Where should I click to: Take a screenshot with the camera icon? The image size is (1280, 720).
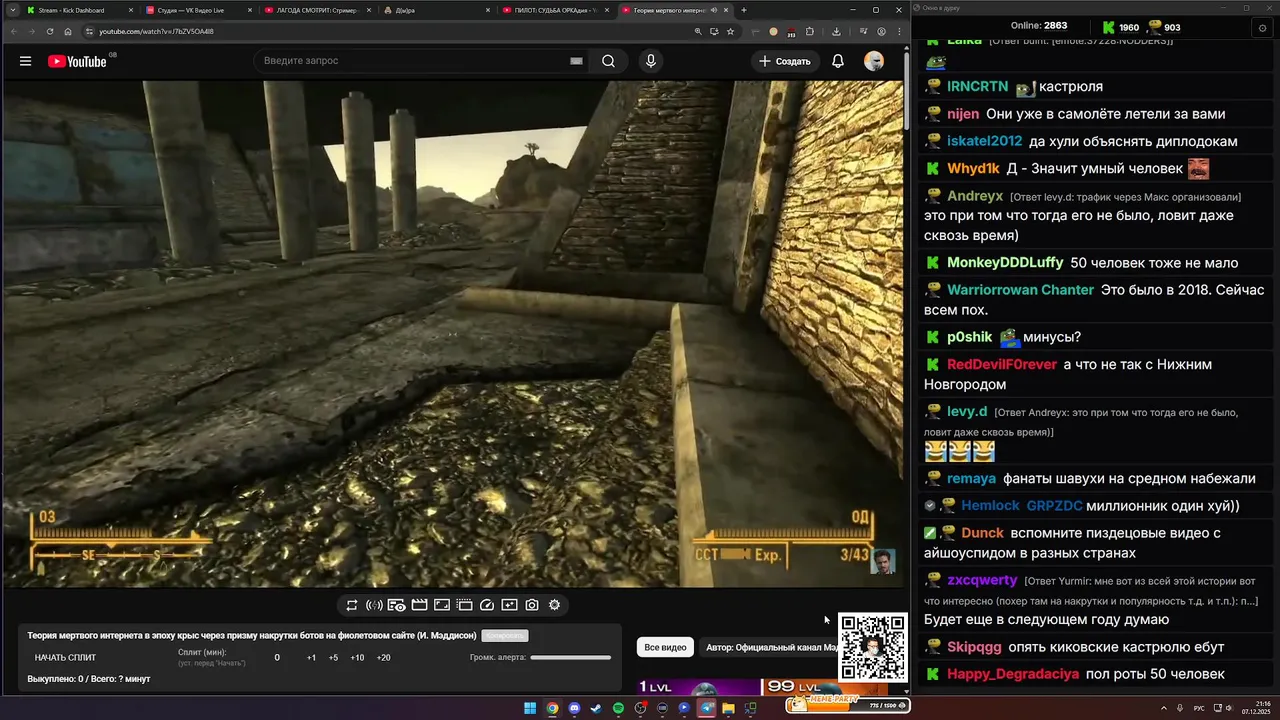(x=532, y=605)
